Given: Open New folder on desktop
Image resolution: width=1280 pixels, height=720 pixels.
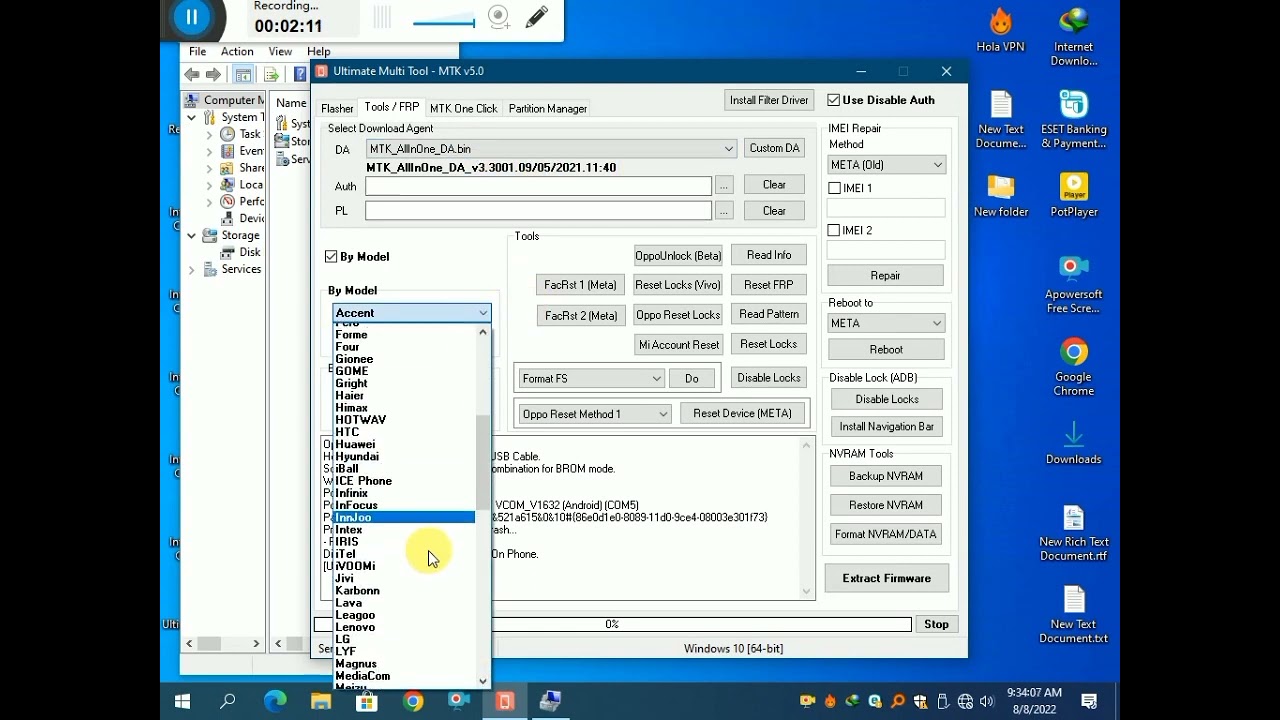Looking at the screenshot, I should 1000,195.
